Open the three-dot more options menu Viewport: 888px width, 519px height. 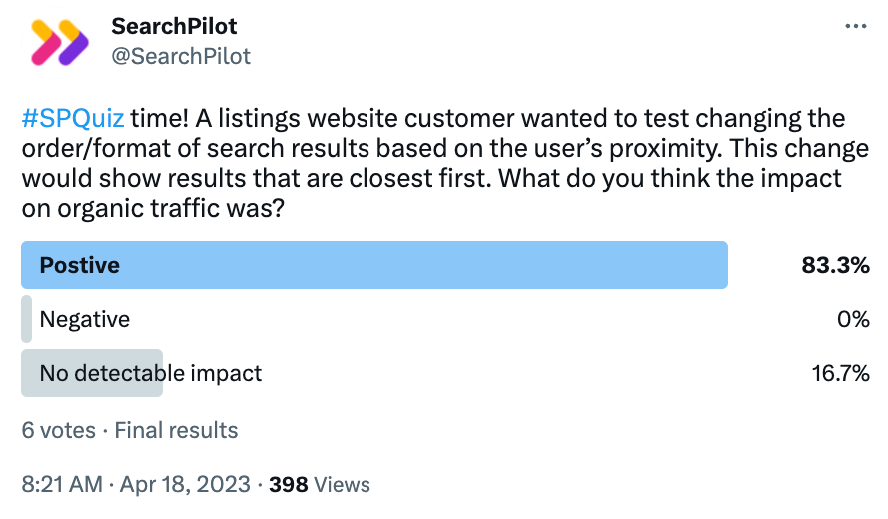coord(855,27)
